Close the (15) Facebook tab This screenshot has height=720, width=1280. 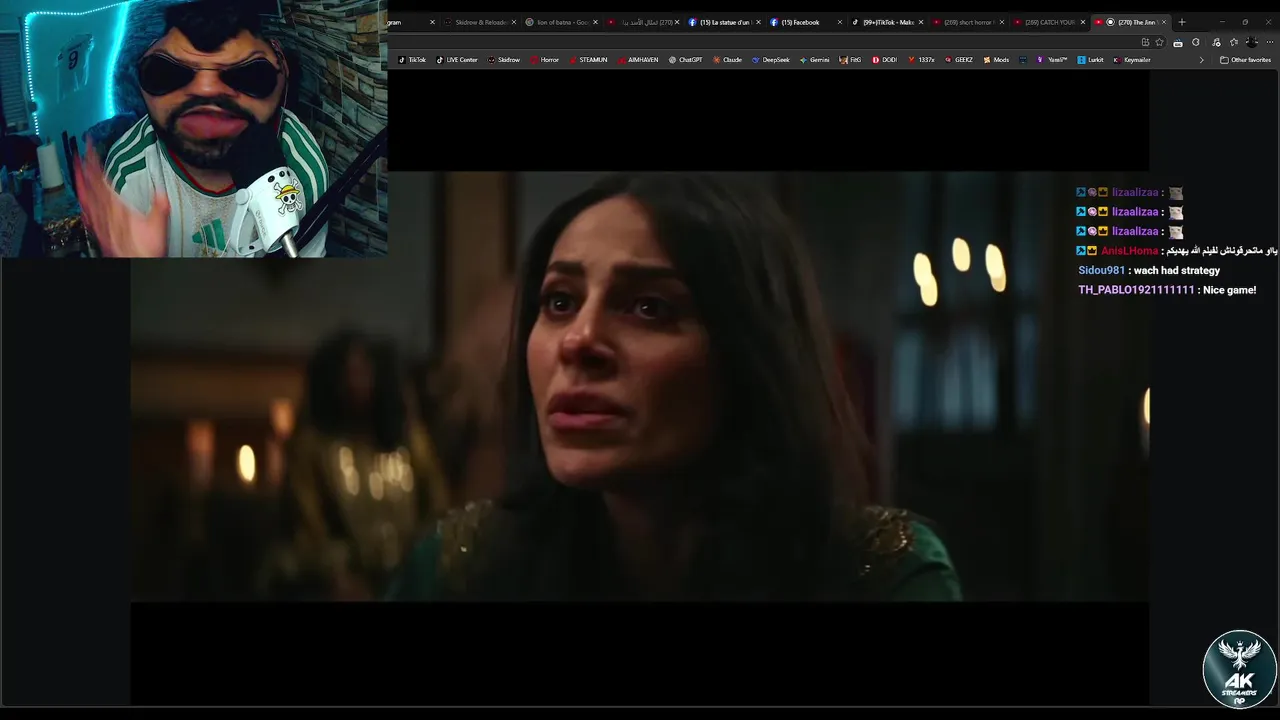(x=839, y=22)
